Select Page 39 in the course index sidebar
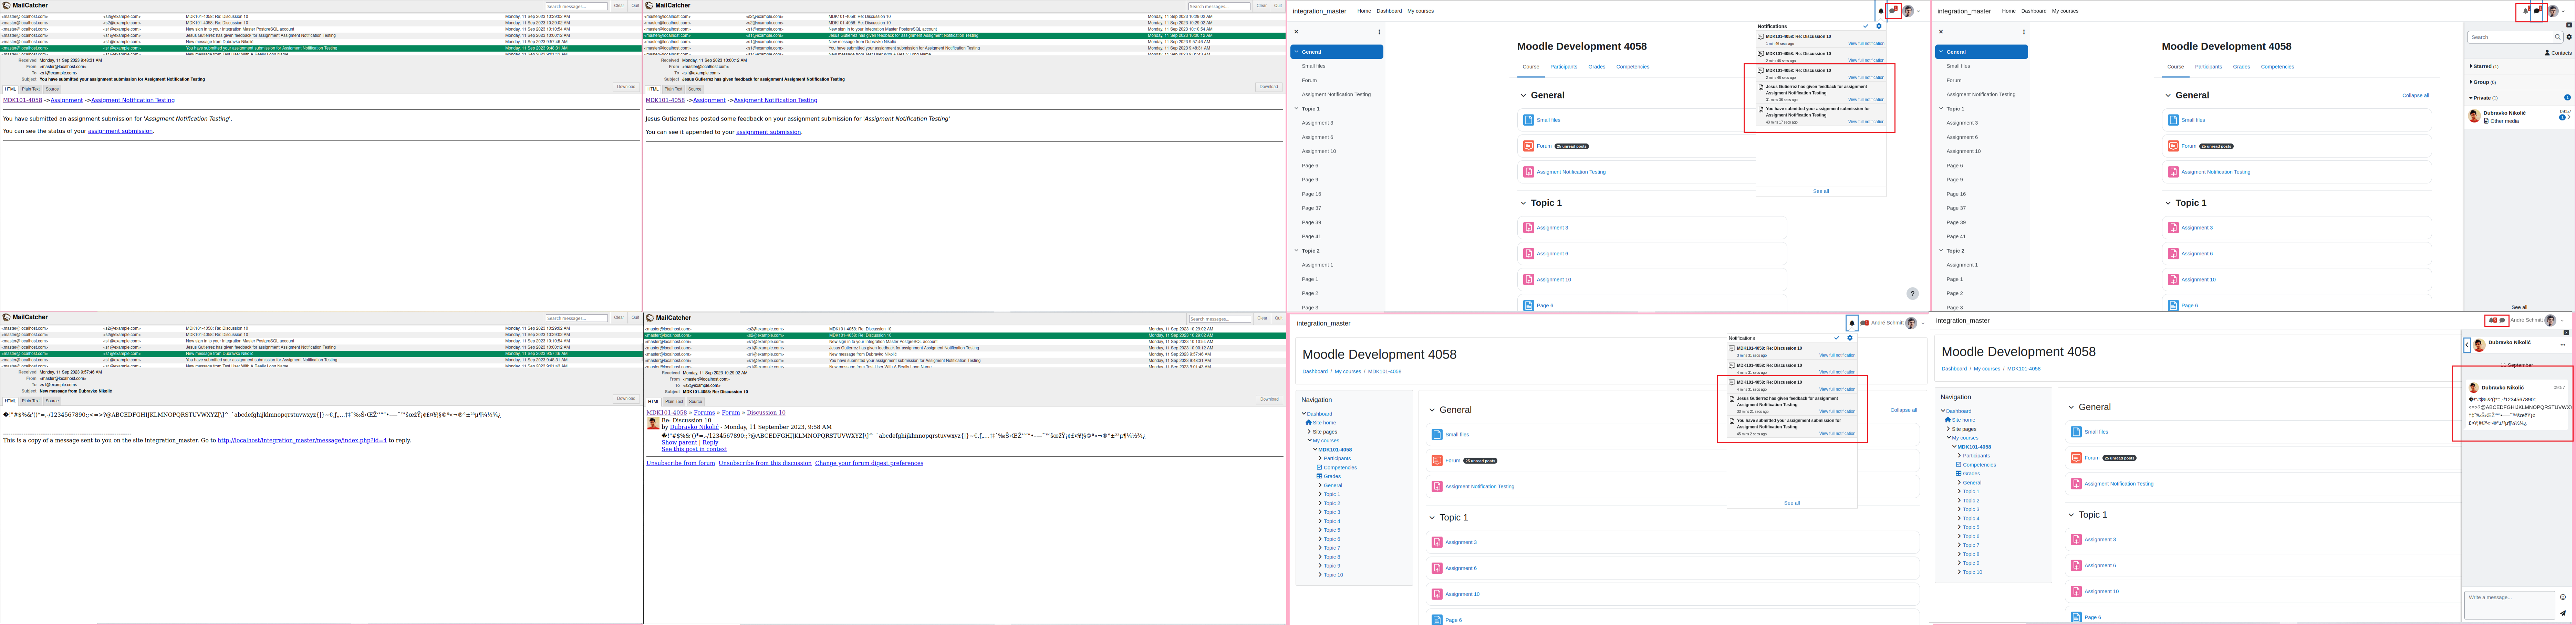Screen dimensions: 2576x625 [1311, 222]
